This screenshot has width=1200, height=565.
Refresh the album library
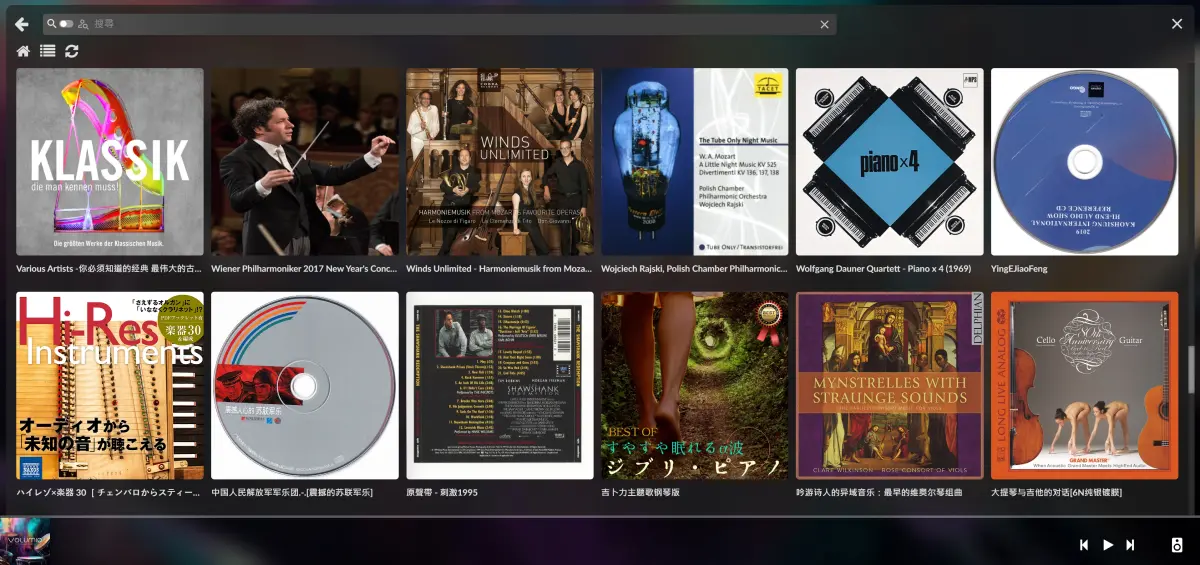[x=72, y=51]
